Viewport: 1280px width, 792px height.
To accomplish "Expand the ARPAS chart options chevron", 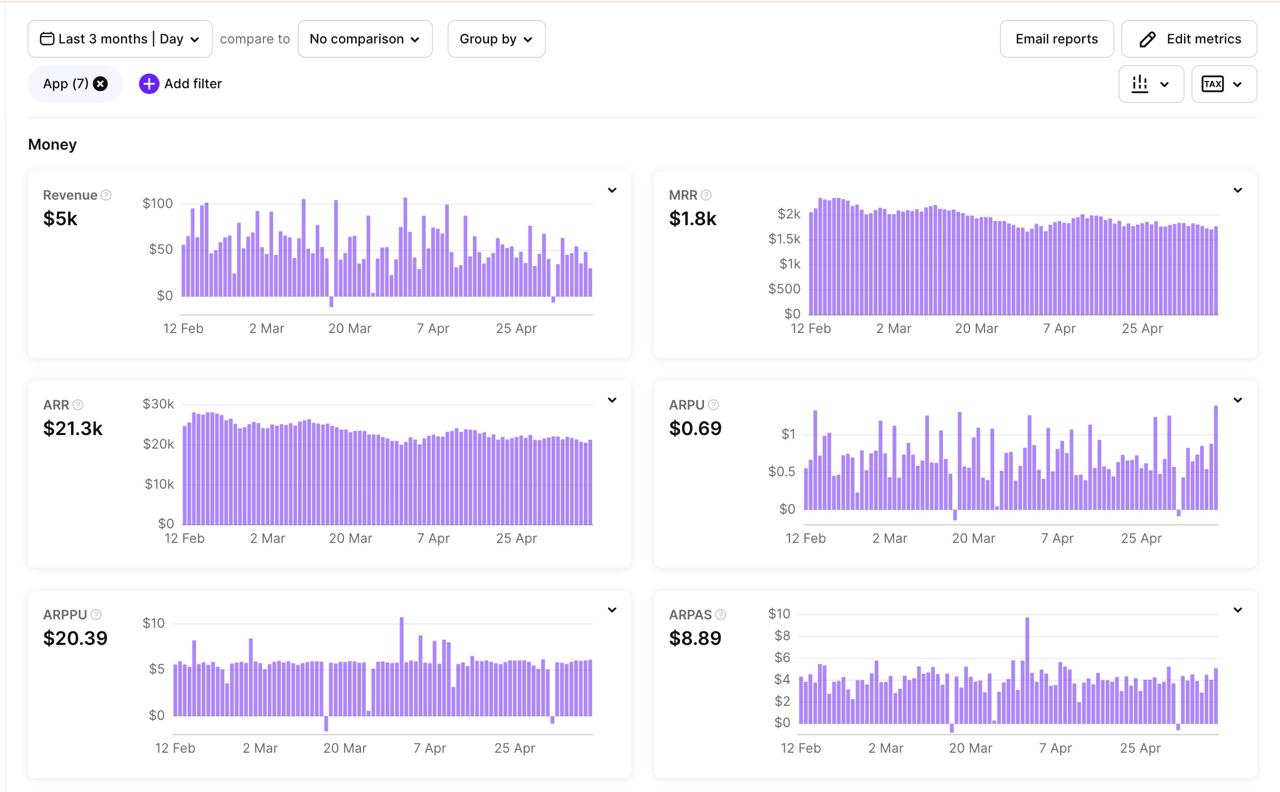I will click(x=1237, y=610).
